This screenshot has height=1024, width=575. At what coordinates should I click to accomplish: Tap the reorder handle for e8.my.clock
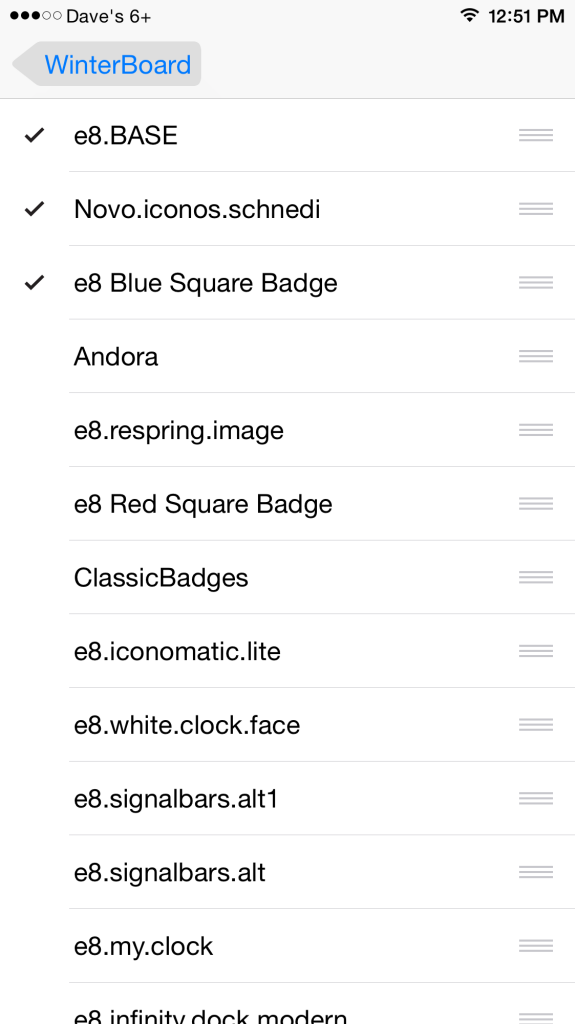[536, 946]
